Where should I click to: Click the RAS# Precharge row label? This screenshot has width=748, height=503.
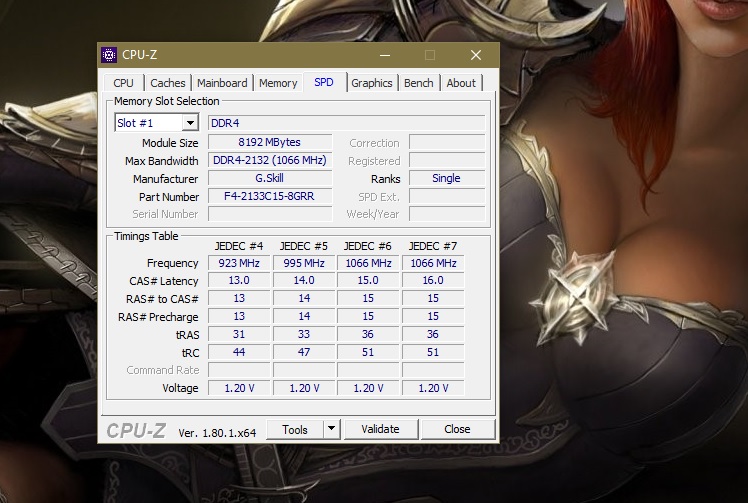click(x=158, y=317)
